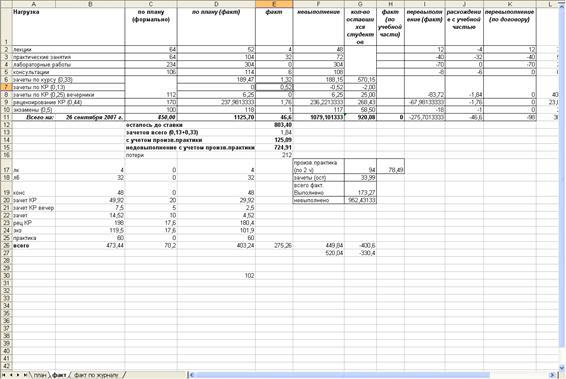
Task: Select column A header
Action: point(34,4)
